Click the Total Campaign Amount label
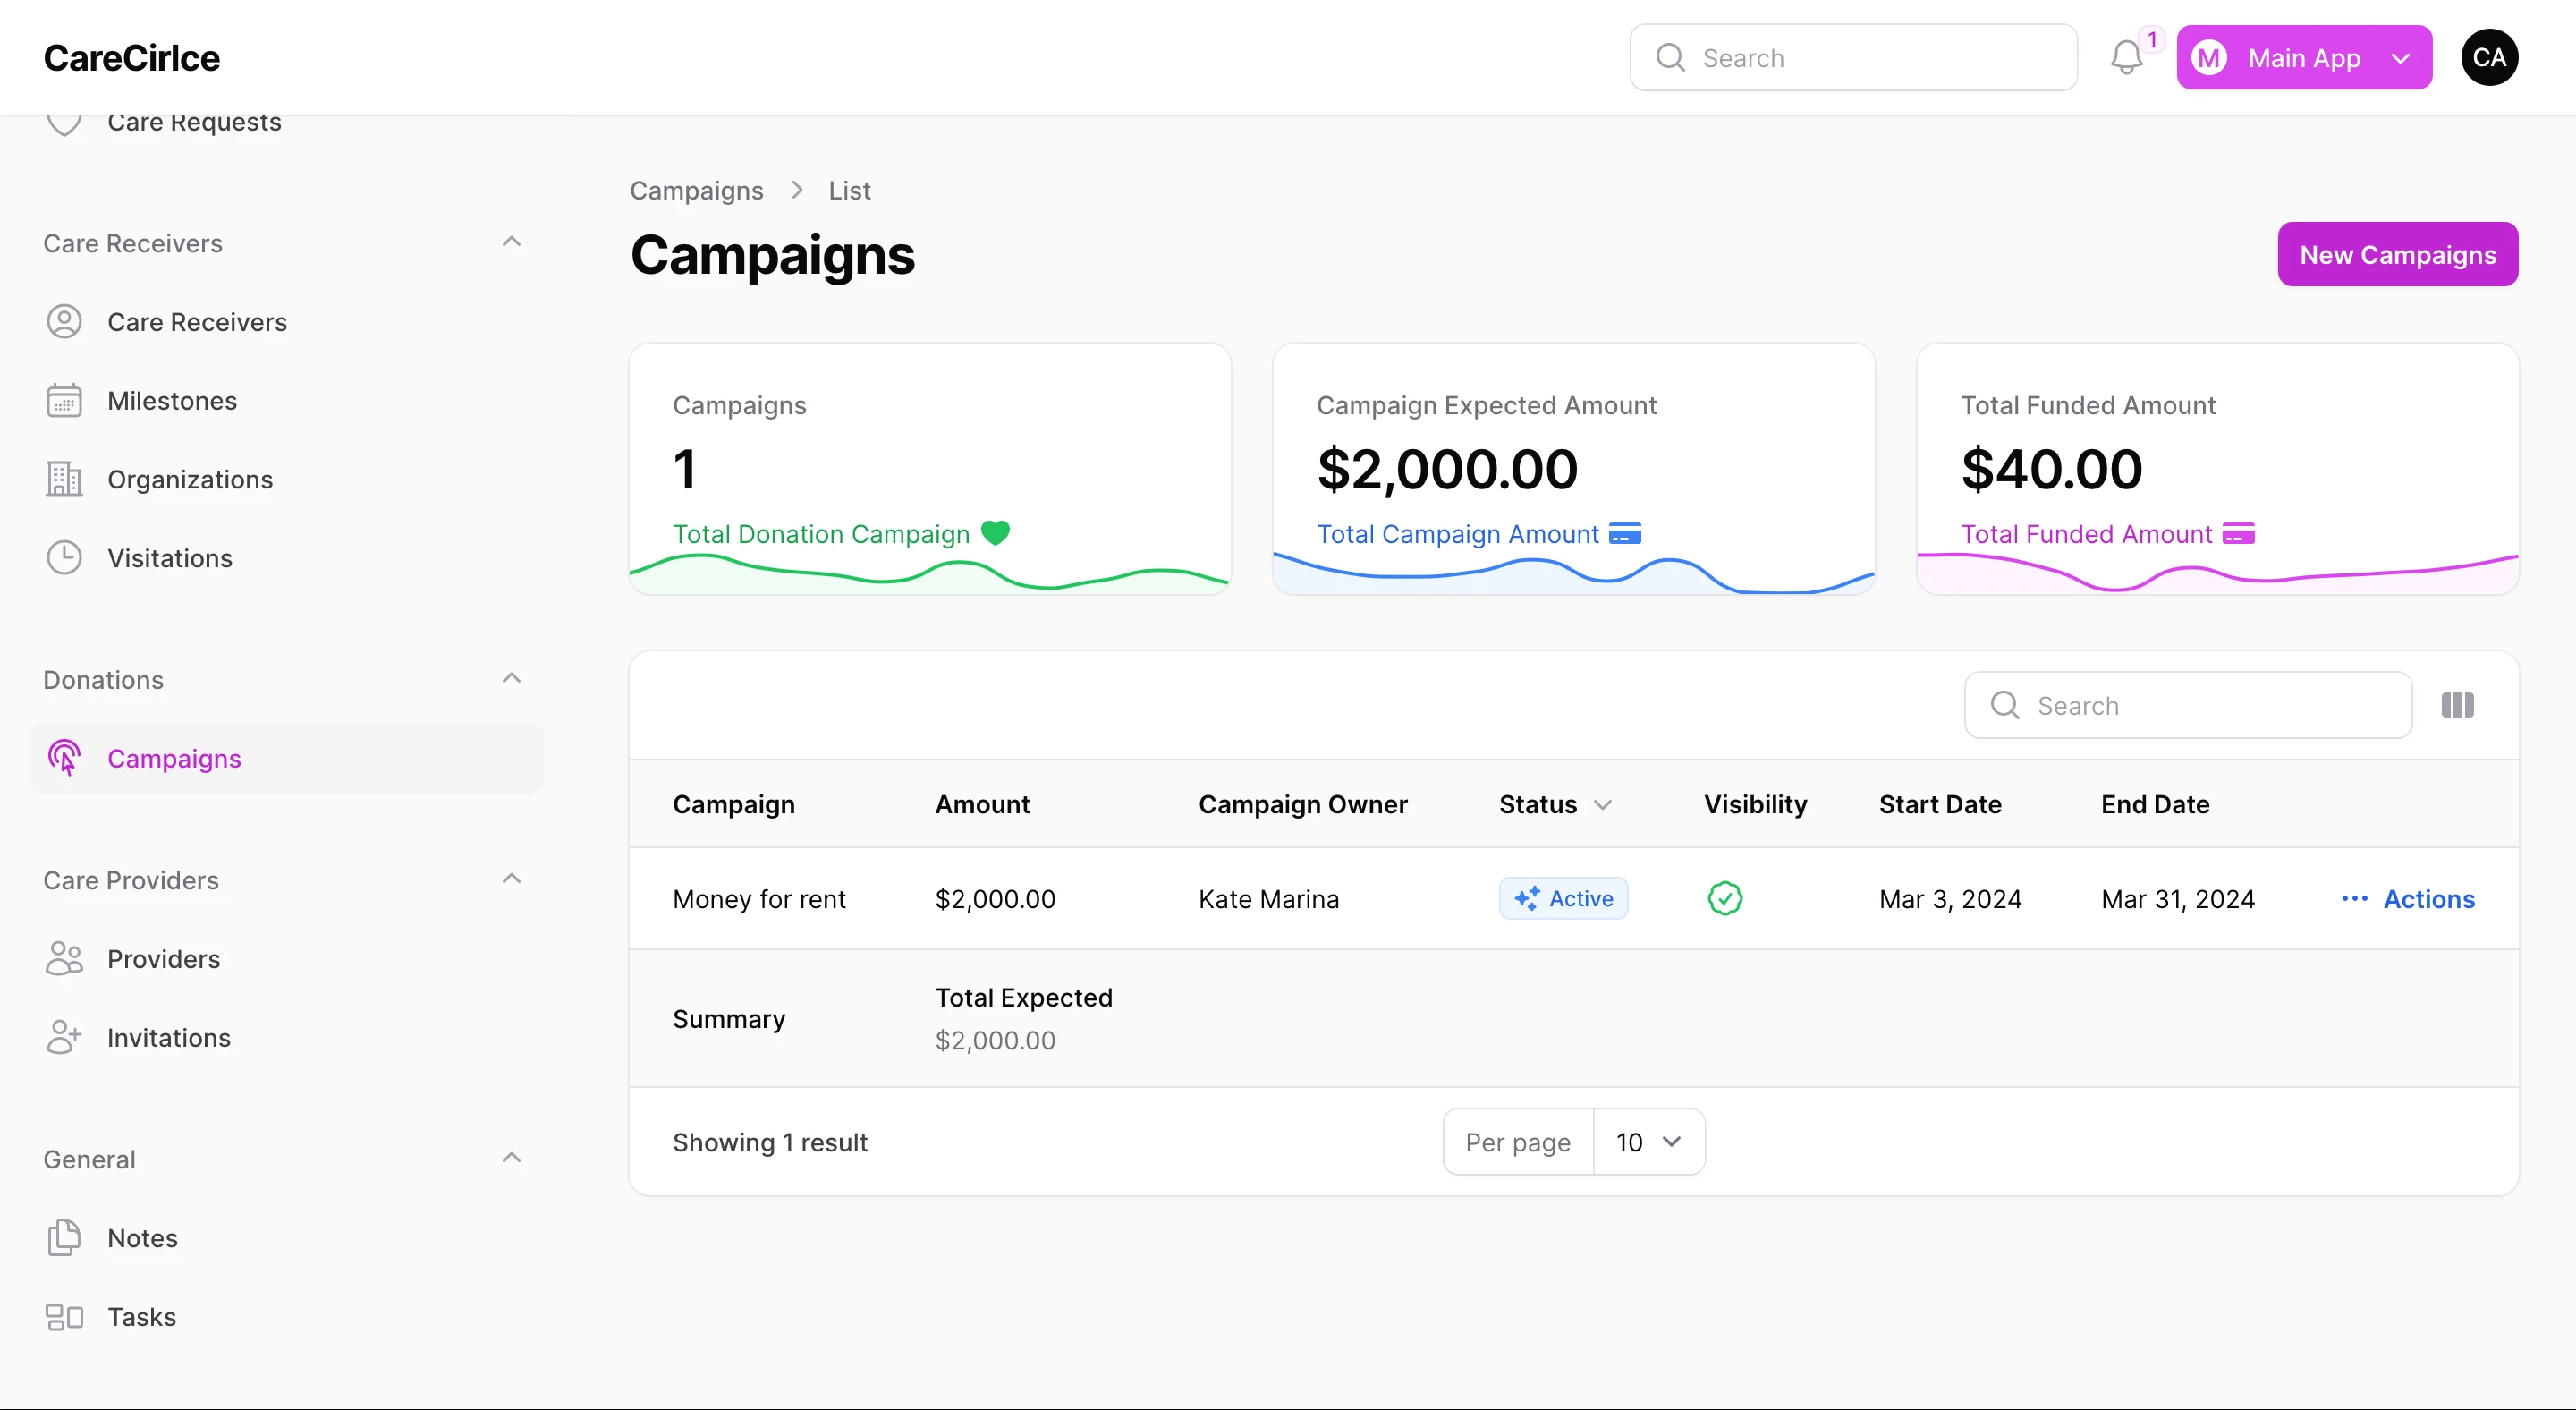The image size is (2576, 1410). pos(1457,534)
